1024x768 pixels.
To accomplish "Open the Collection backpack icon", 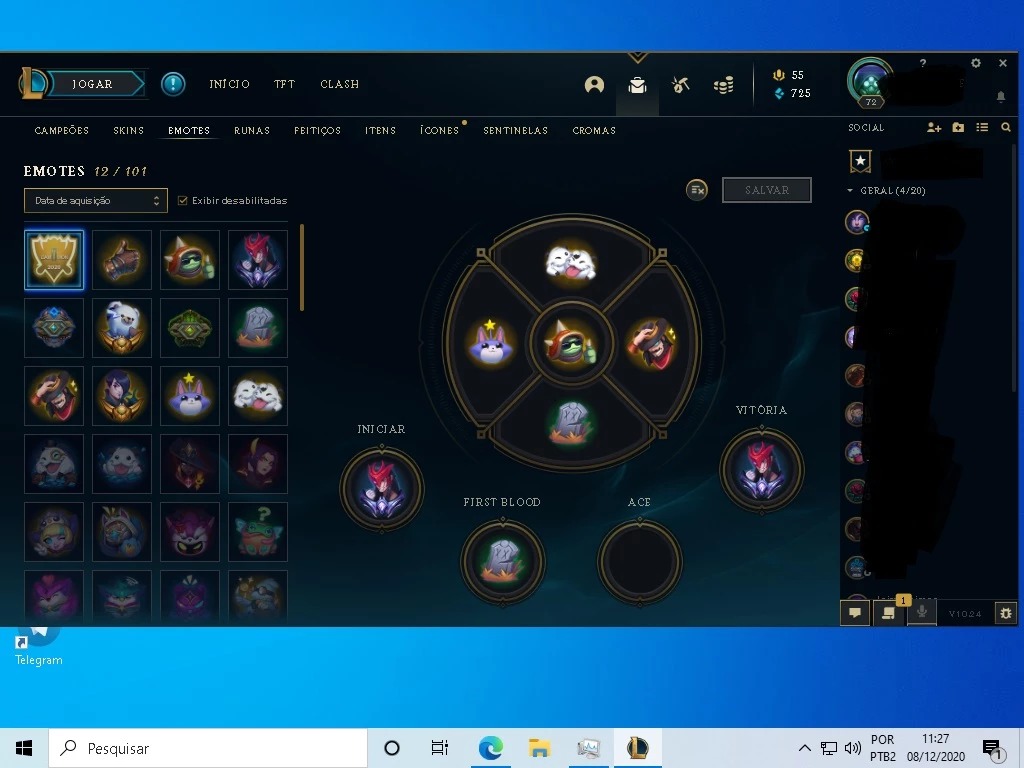I will coord(637,85).
